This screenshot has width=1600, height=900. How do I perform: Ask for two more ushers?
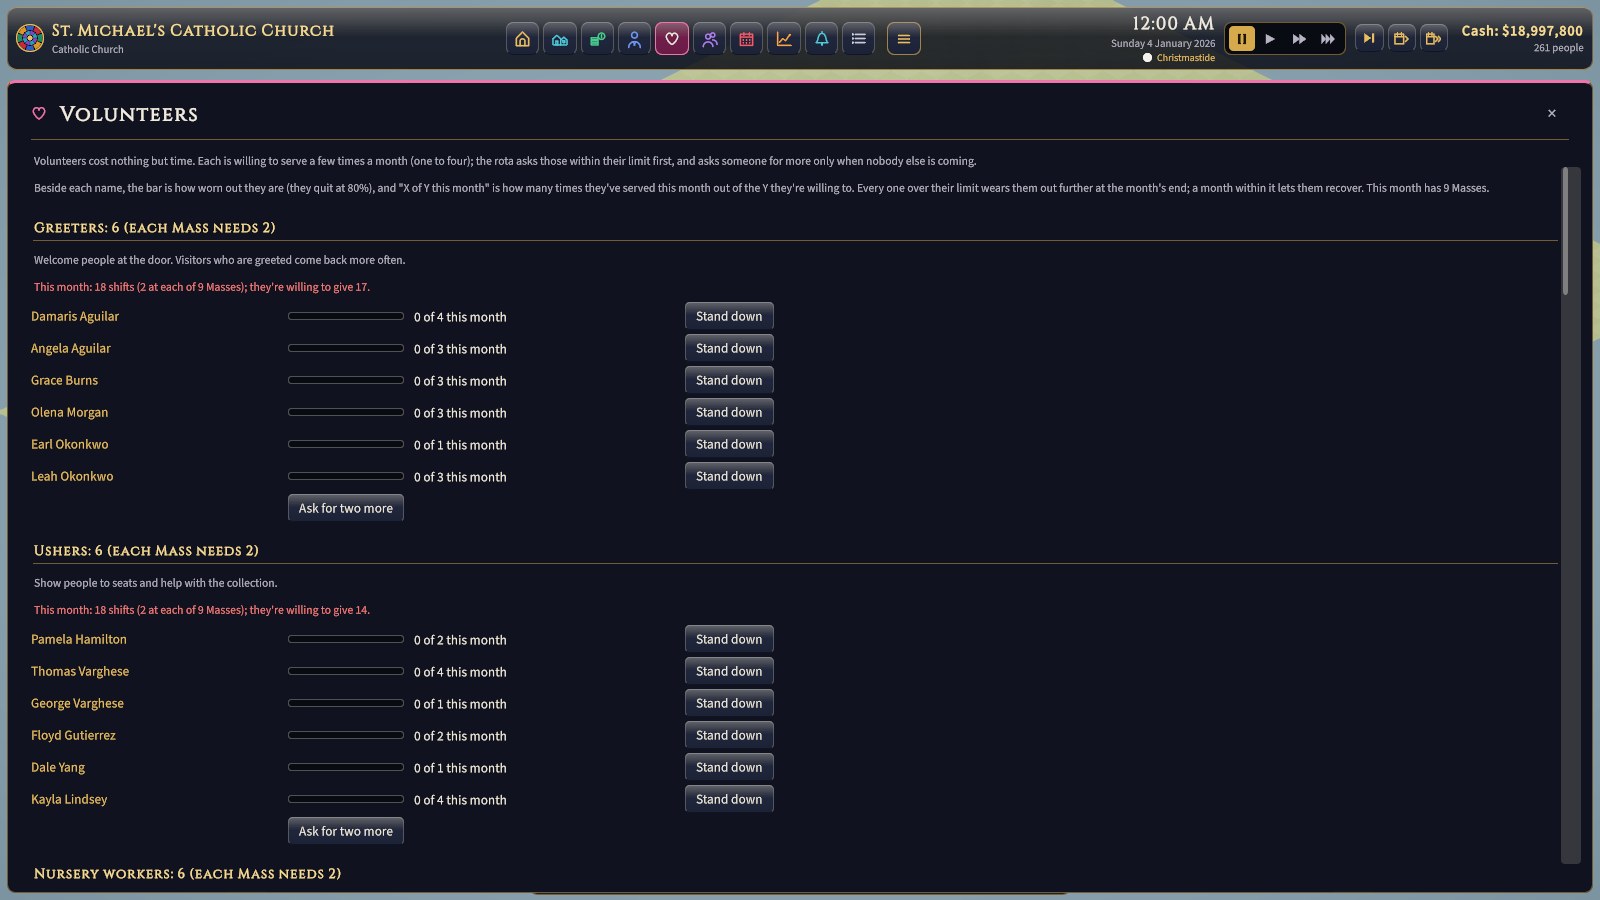(346, 831)
